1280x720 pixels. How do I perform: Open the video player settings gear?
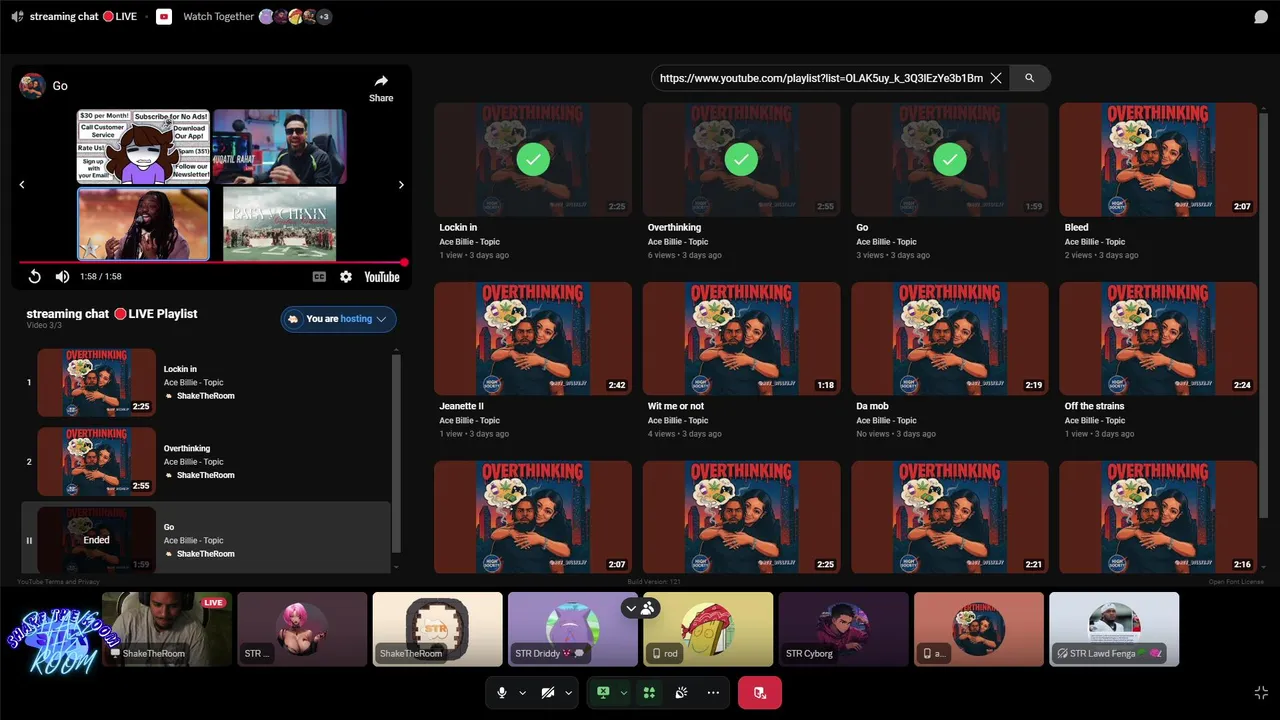pos(346,277)
